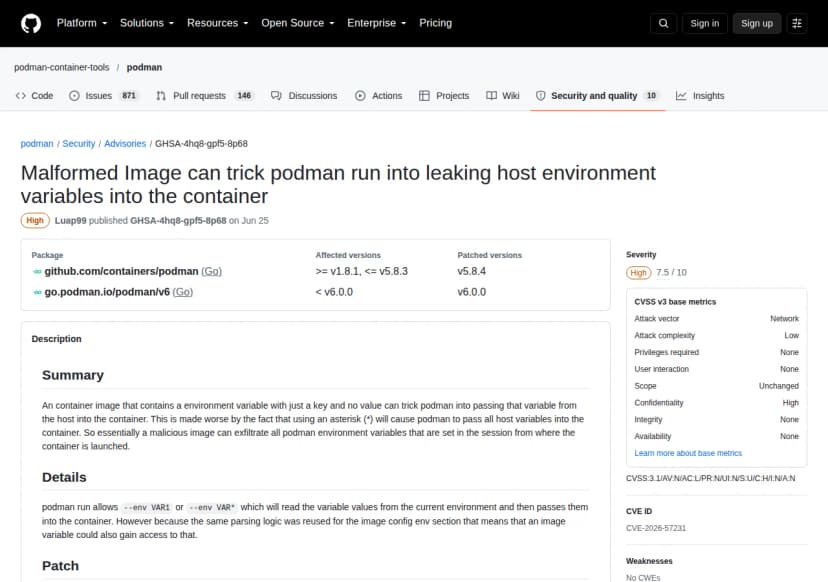Click the Wiki book icon
The image size is (828, 582).
click(x=491, y=96)
